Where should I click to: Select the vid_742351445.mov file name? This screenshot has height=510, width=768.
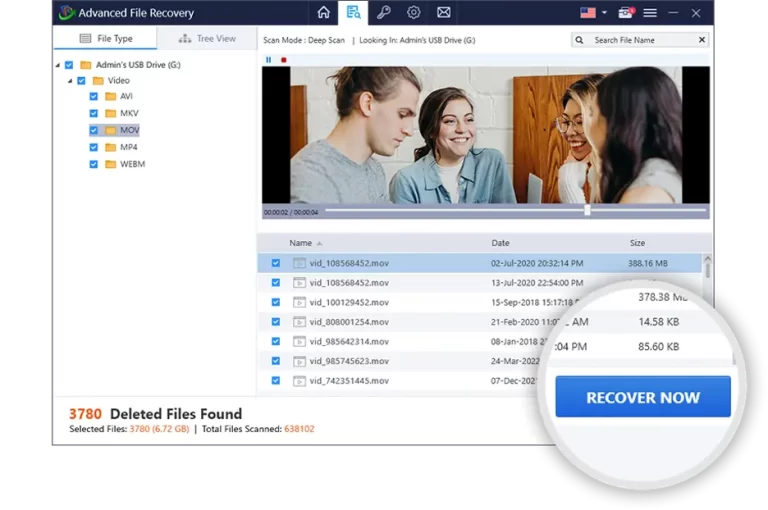point(349,381)
